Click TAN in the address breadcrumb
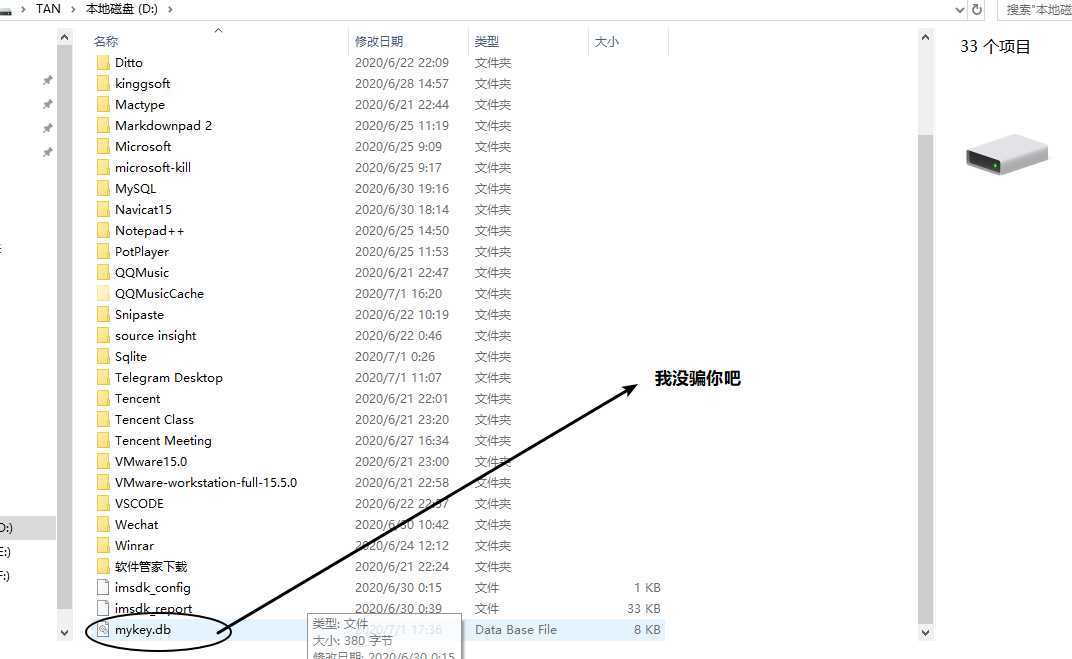 [x=48, y=9]
